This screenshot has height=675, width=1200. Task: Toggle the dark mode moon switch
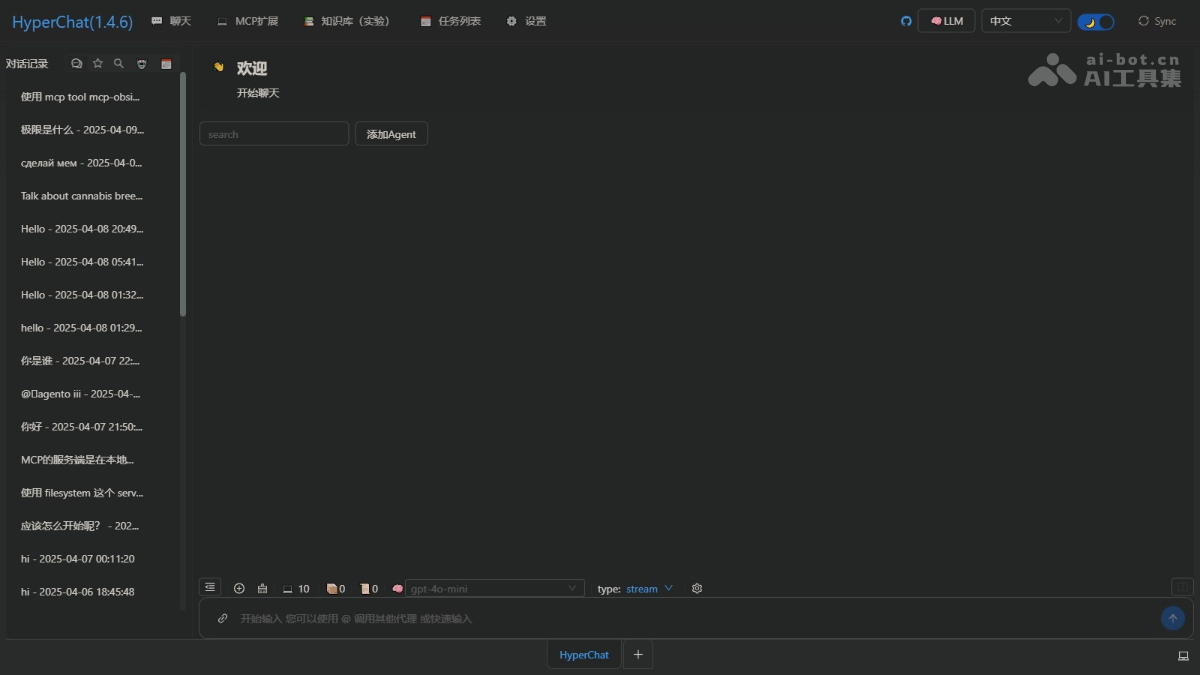1096,21
